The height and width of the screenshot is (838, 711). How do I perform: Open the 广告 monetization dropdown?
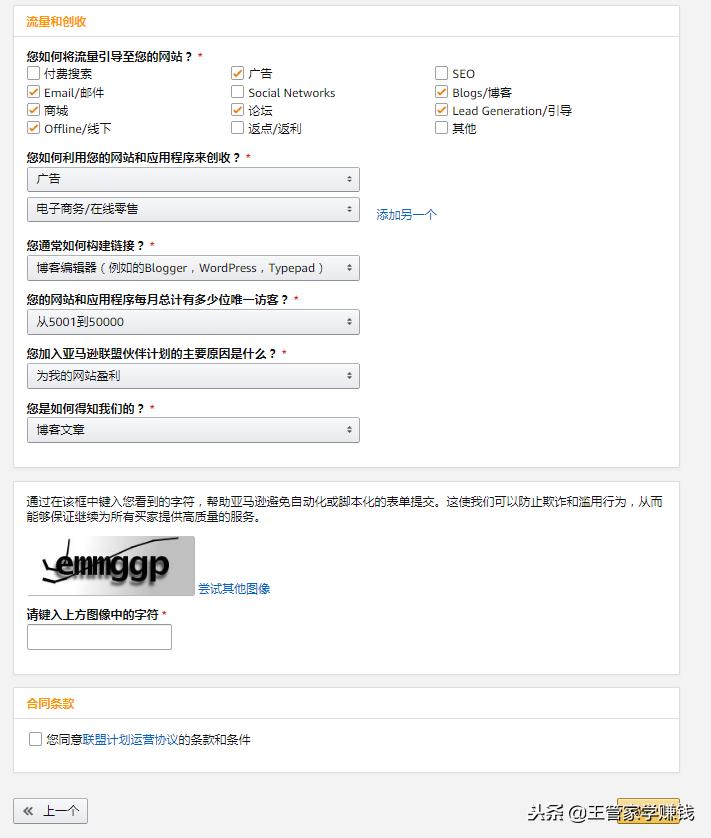tap(193, 179)
